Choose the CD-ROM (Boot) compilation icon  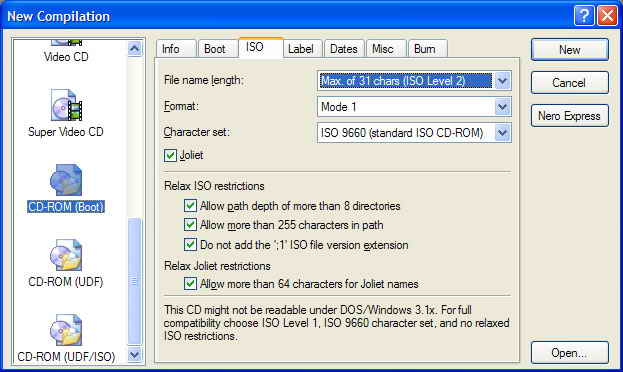(66, 180)
